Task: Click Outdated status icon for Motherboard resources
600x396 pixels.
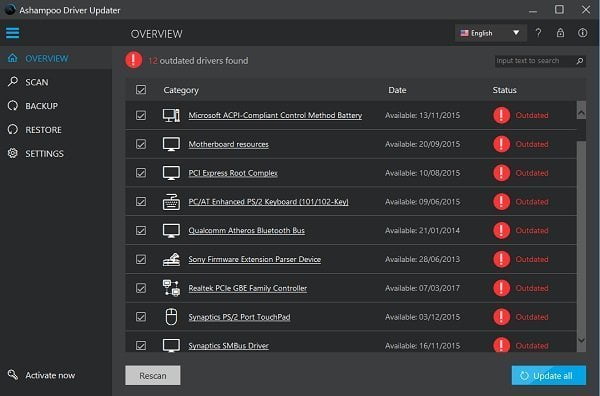Action: (501, 144)
